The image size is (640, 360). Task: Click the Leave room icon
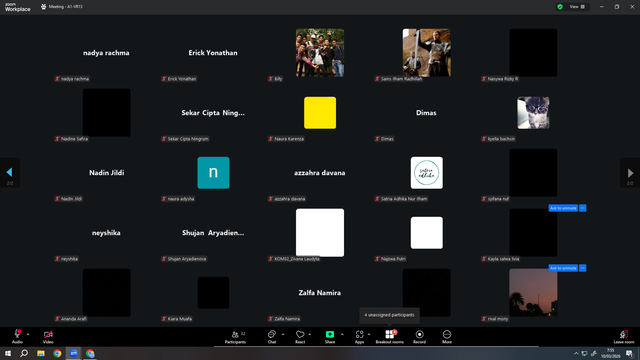[624, 334]
